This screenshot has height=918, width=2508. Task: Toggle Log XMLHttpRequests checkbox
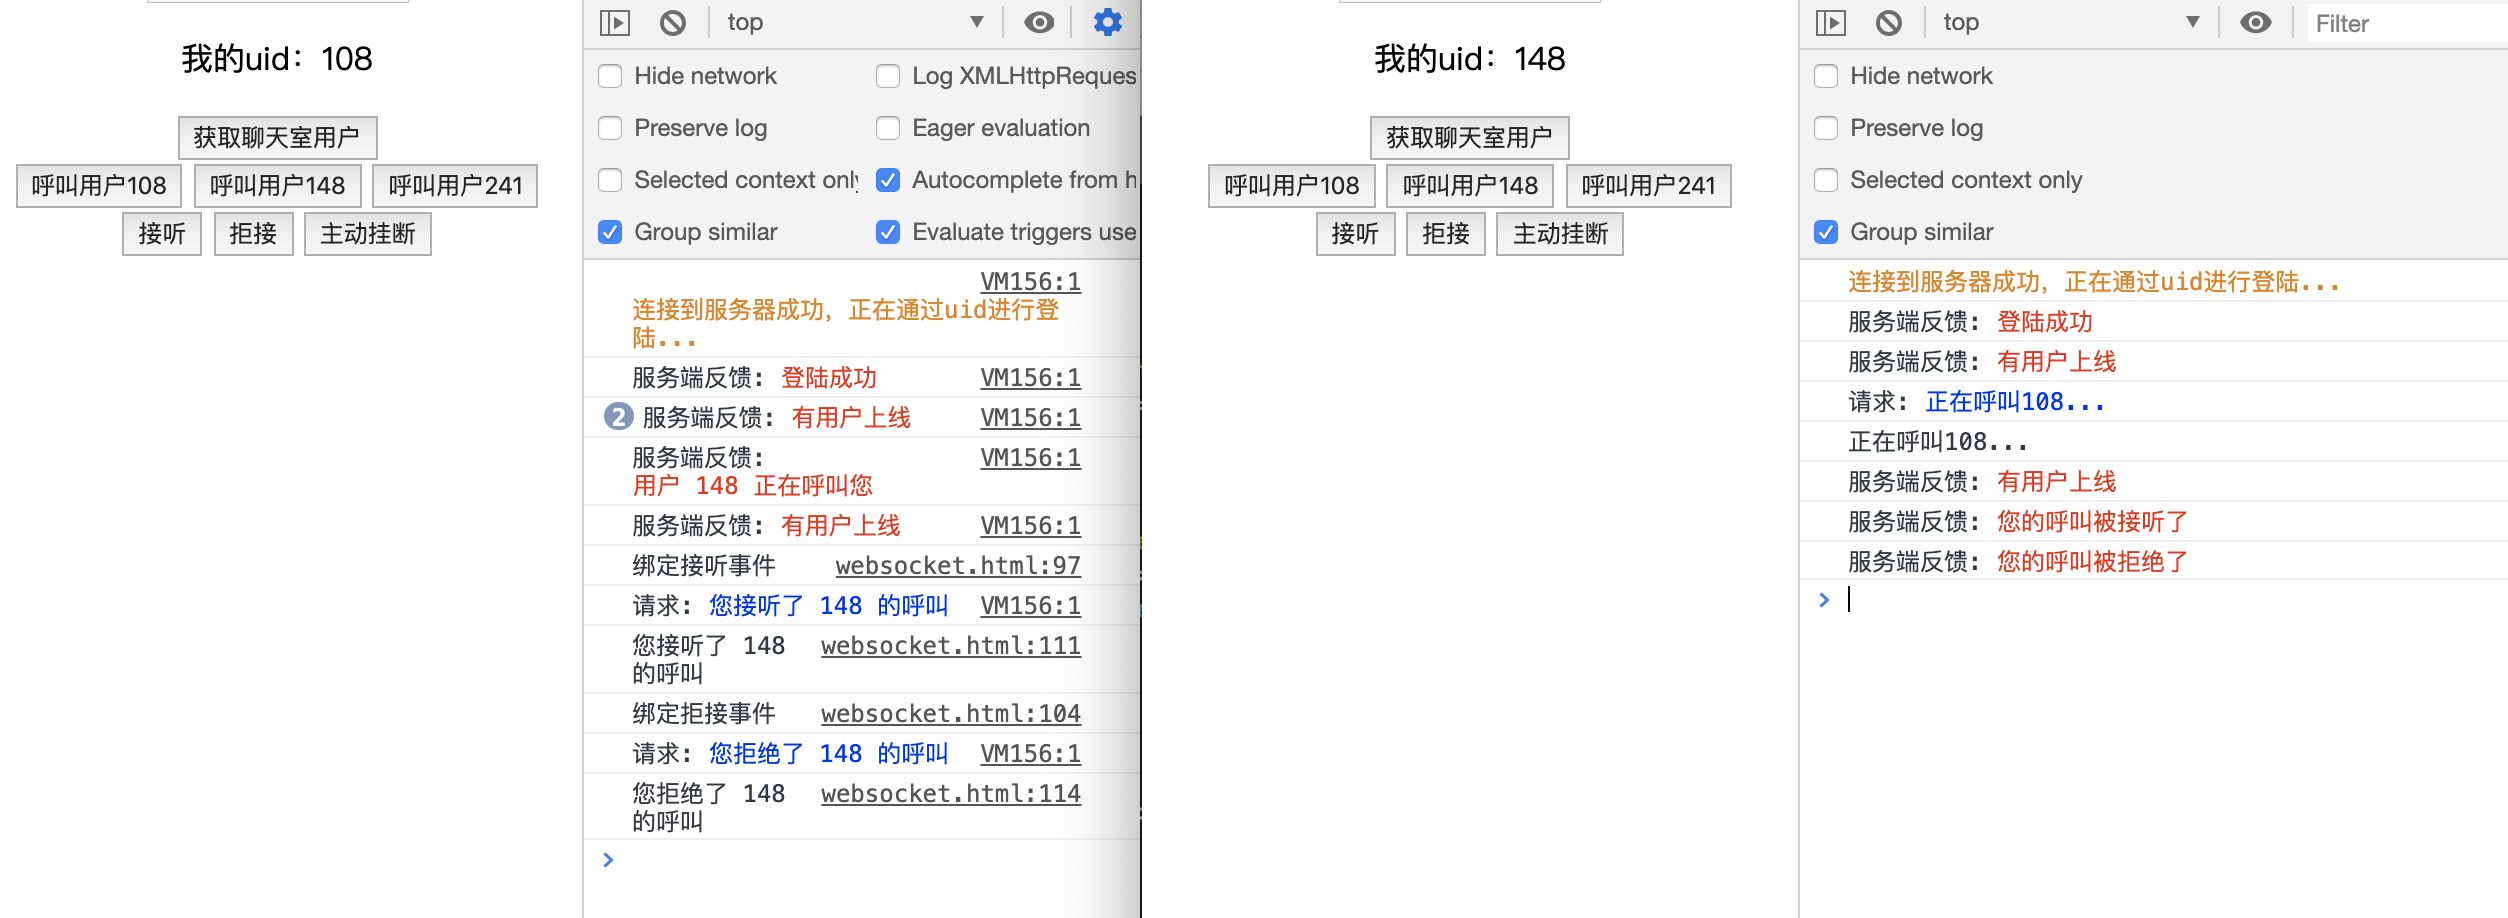pos(888,76)
